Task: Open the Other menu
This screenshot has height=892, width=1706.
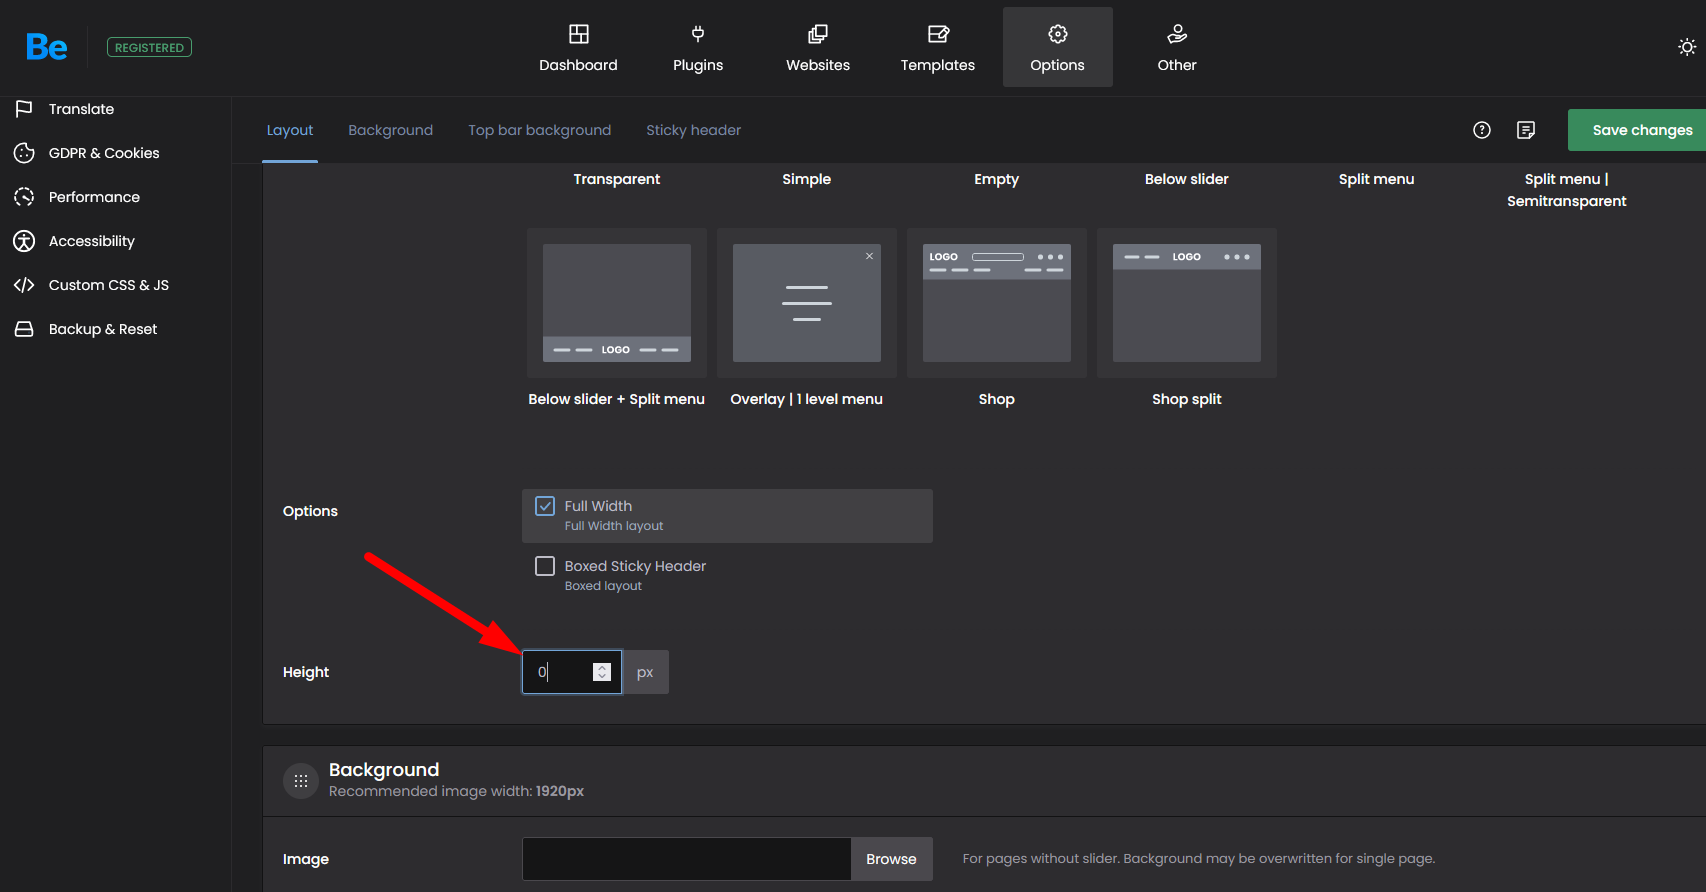Action: (x=1177, y=47)
